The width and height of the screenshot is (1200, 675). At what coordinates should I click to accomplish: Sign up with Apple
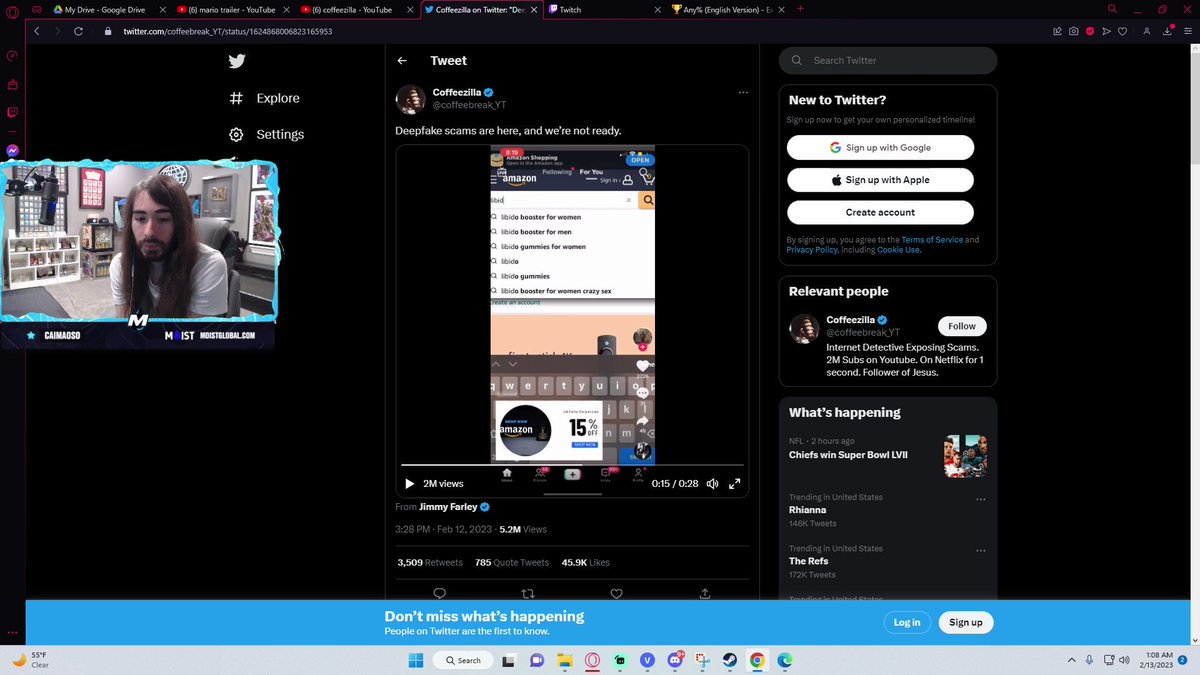880,180
